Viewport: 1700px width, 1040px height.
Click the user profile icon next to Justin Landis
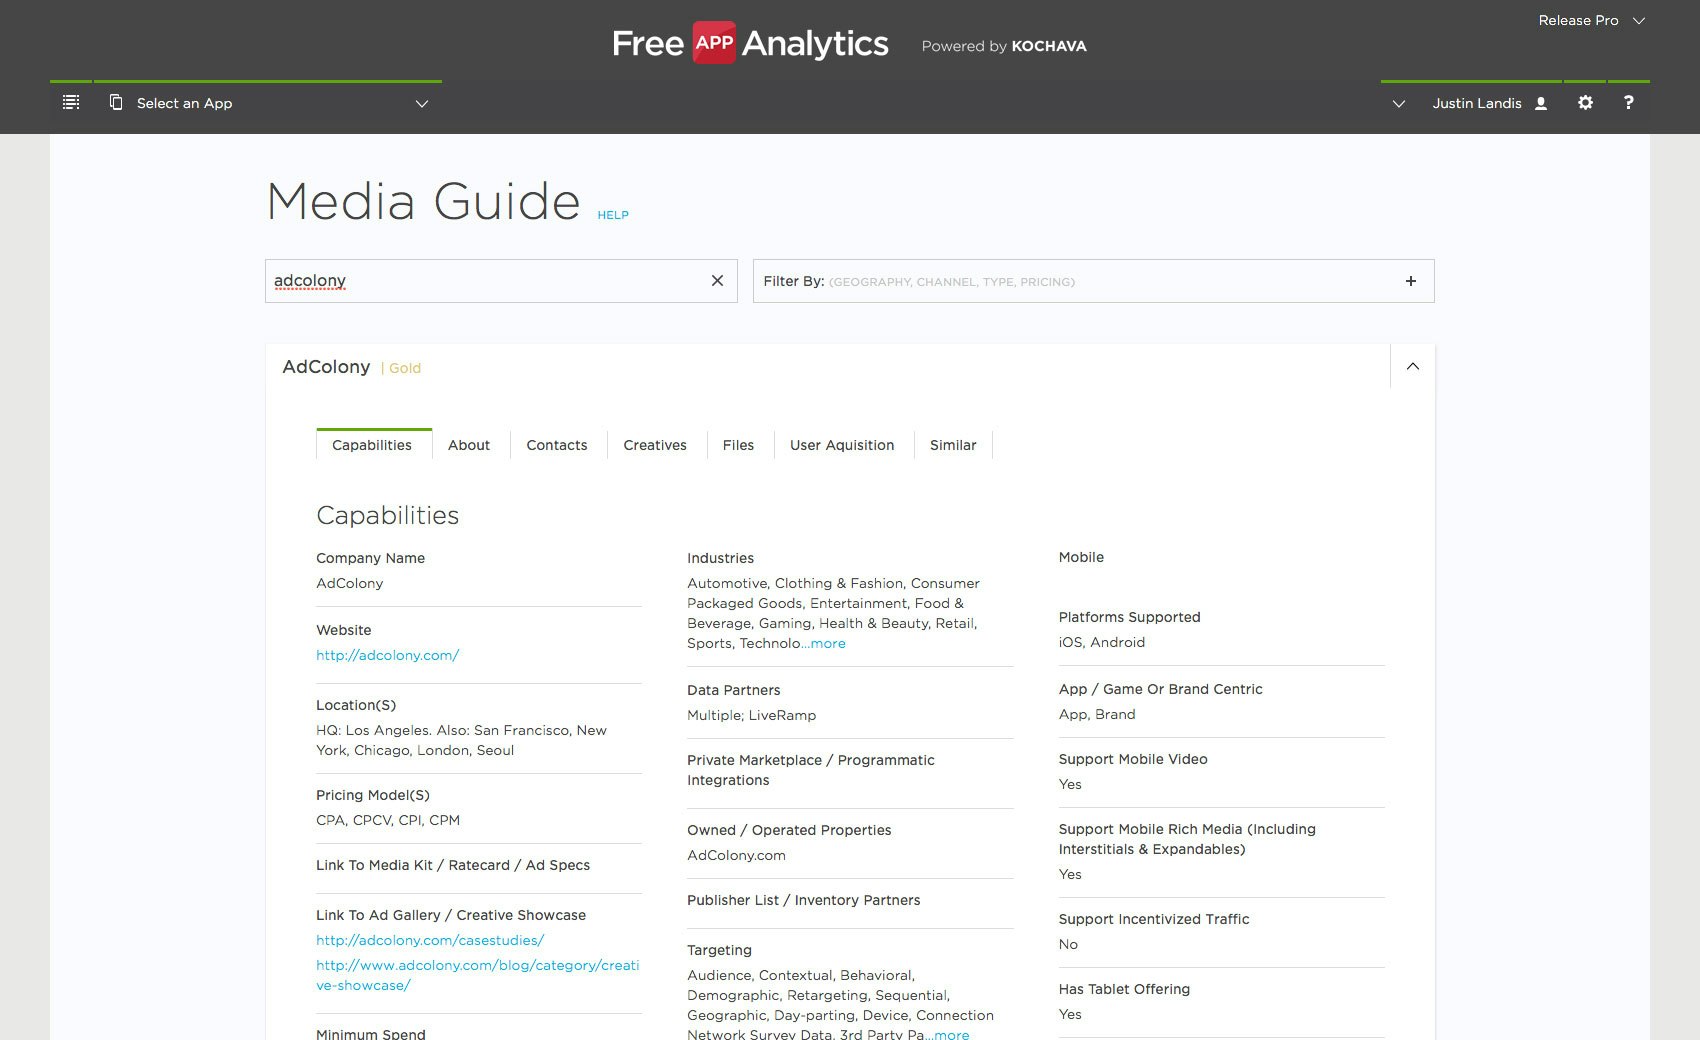pos(1540,102)
